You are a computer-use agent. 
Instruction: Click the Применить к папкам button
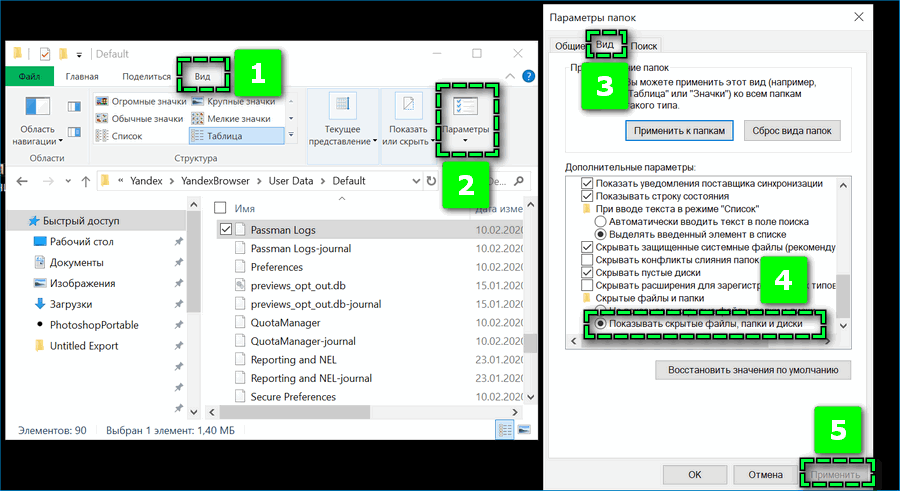coord(680,131)
